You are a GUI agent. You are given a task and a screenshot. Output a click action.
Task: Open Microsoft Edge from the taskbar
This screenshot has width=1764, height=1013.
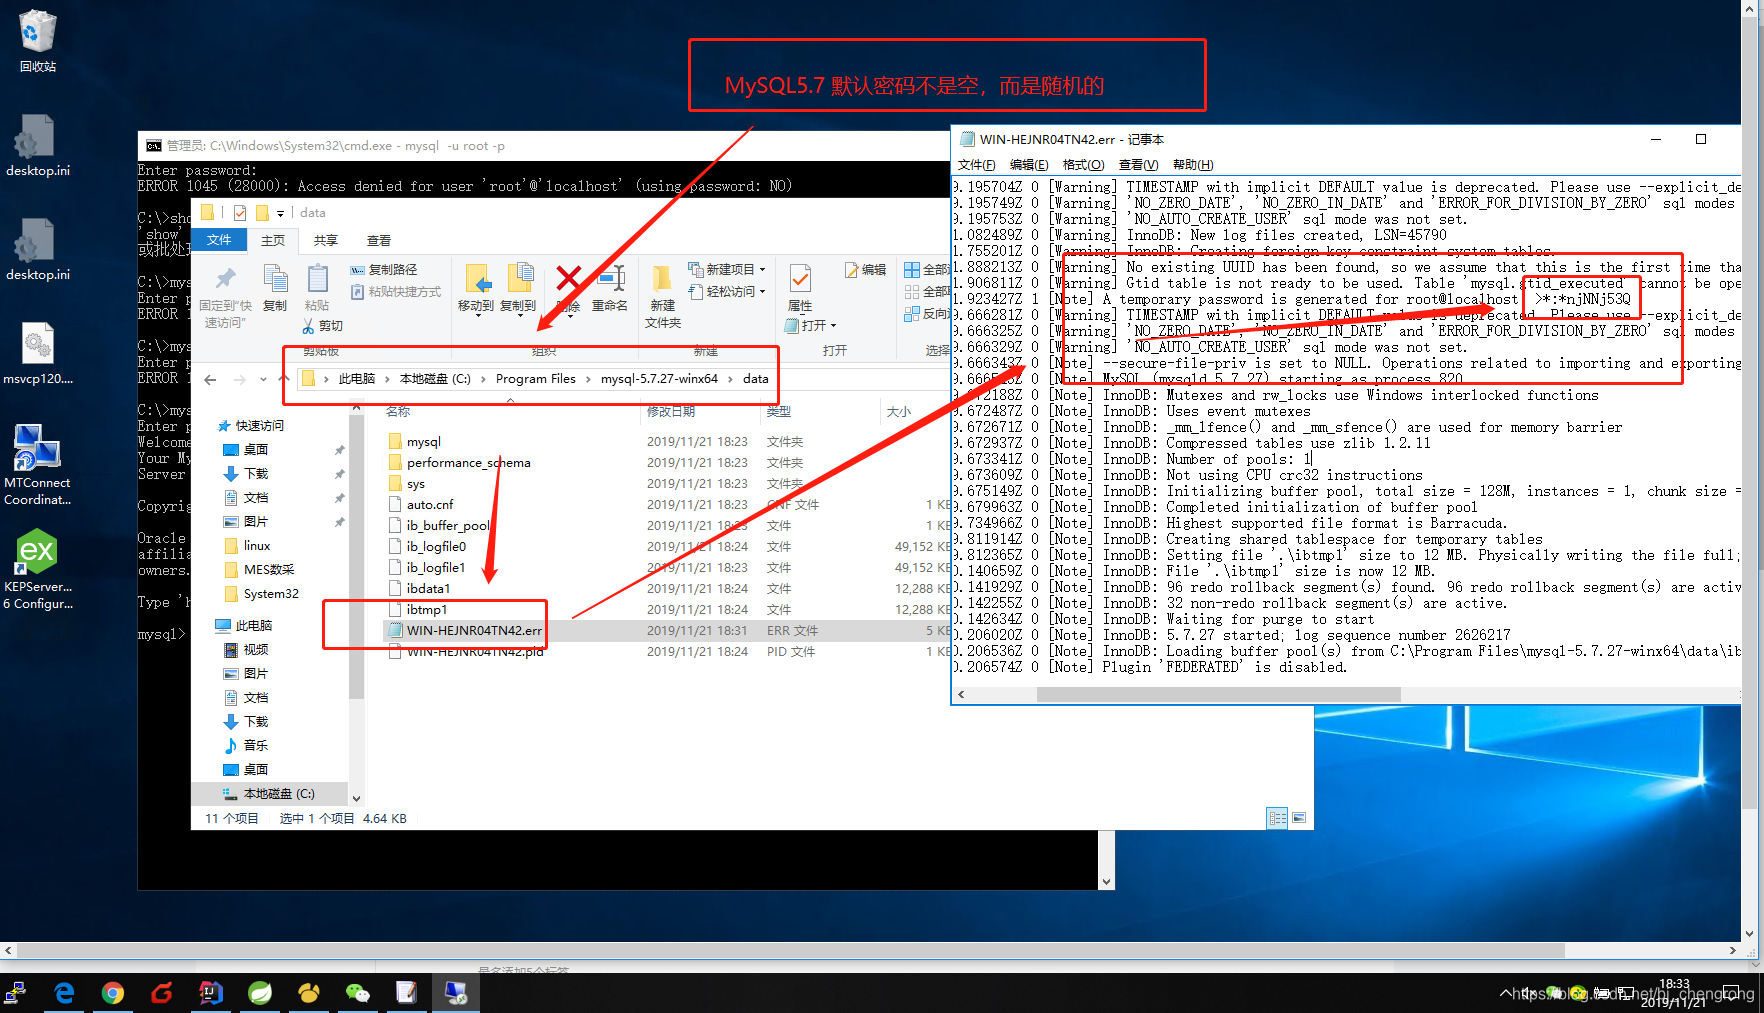64,992
